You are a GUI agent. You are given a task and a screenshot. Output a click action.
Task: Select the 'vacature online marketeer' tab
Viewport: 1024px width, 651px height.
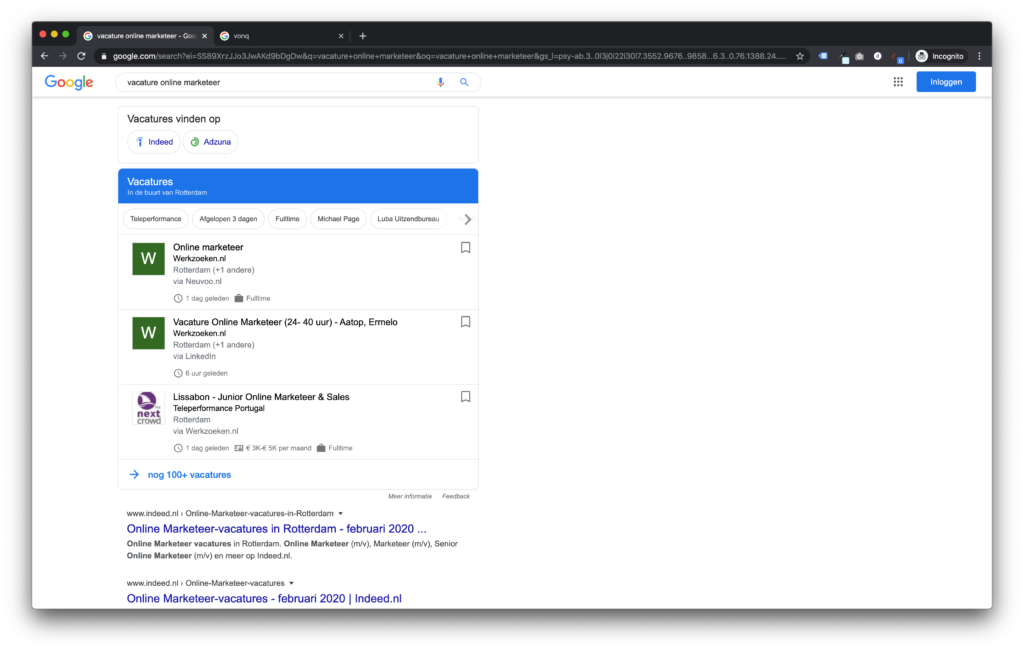144,36
